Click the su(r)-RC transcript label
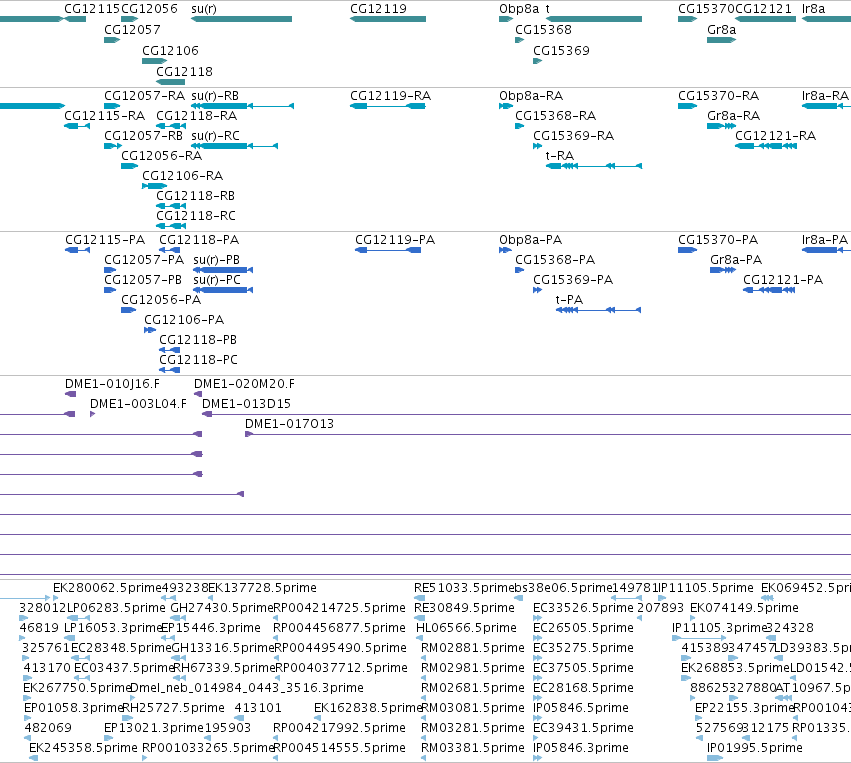The width and height of the screenshot is (851, 763). click(x=215, y=136)
